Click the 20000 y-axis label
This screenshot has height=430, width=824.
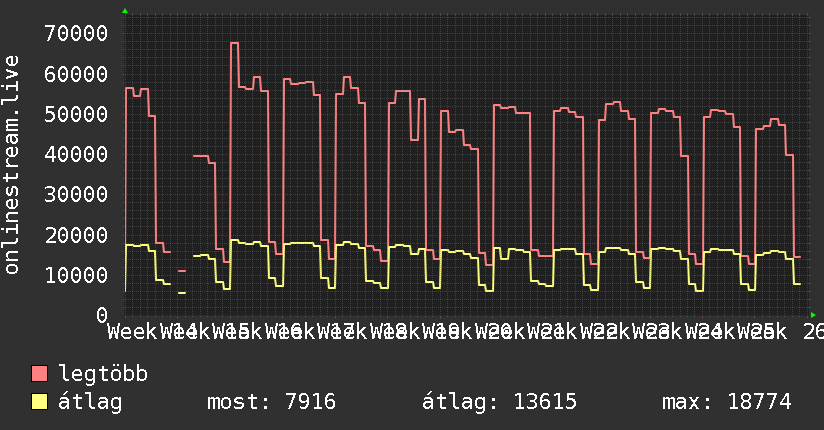point(76,235)
